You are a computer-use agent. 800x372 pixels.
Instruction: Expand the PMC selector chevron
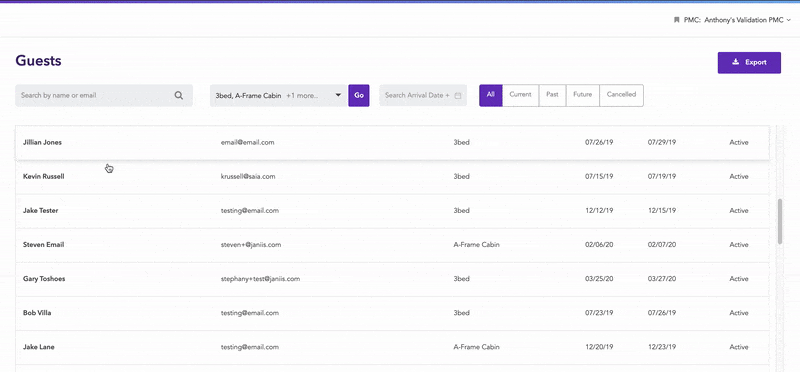pyautogui.click(x=789, y=20)
